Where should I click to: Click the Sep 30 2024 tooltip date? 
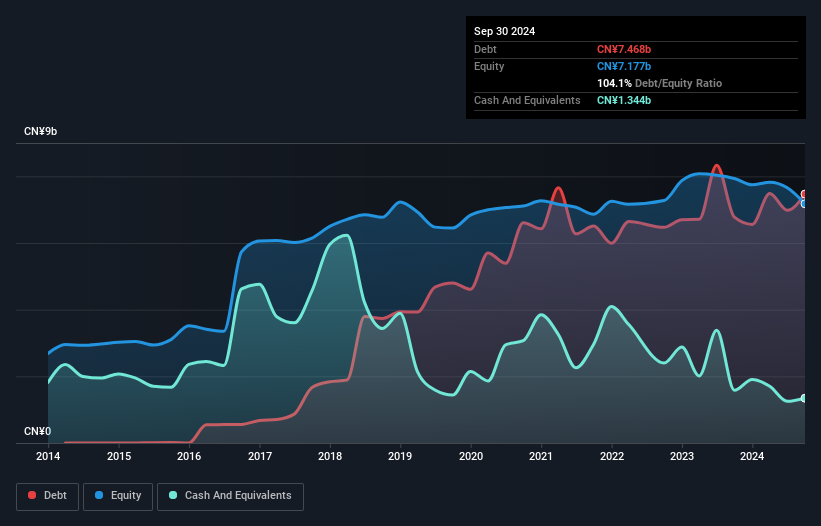tap(504, 31)
